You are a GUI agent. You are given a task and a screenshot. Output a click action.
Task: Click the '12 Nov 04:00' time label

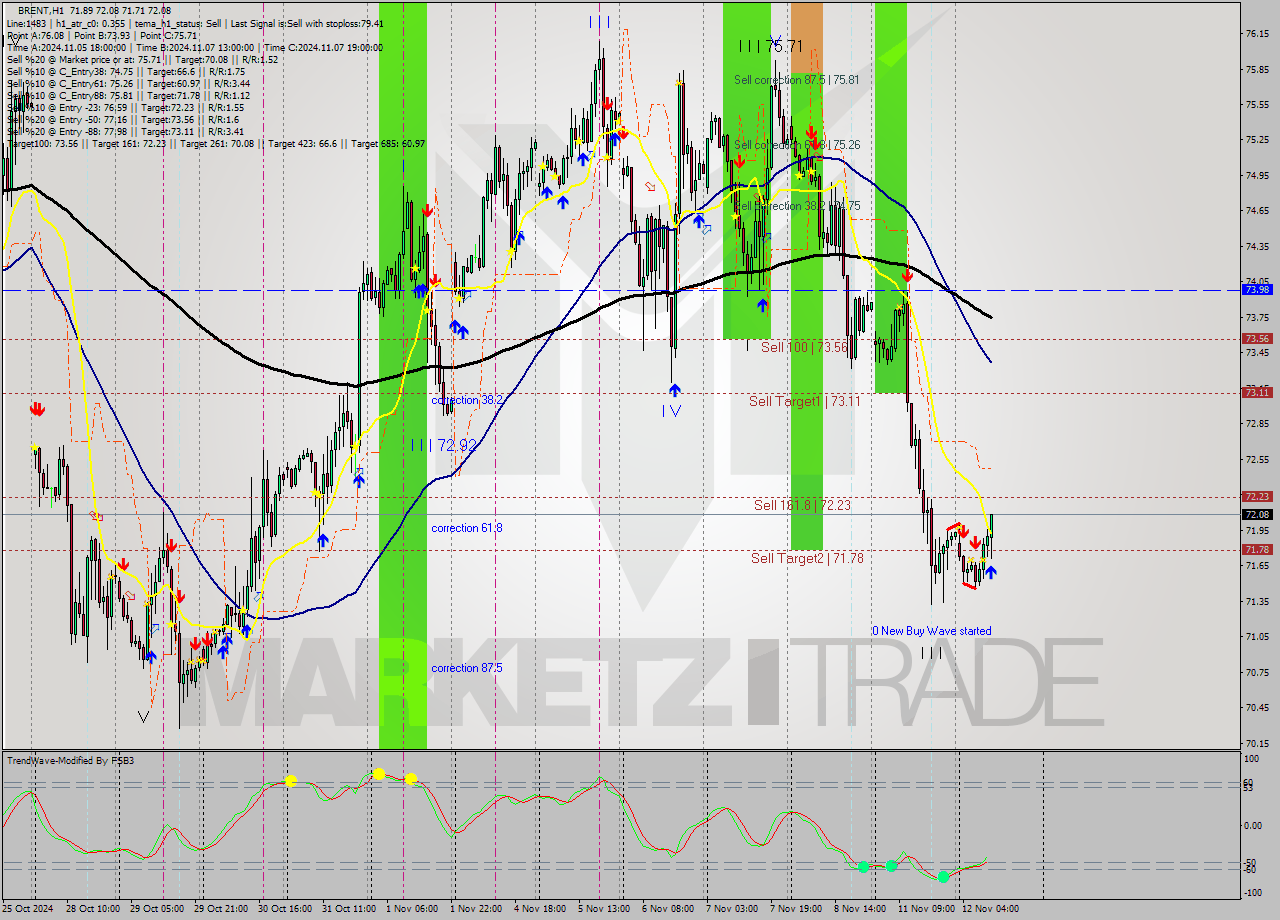pyautogui.click(x=990, y=909)
